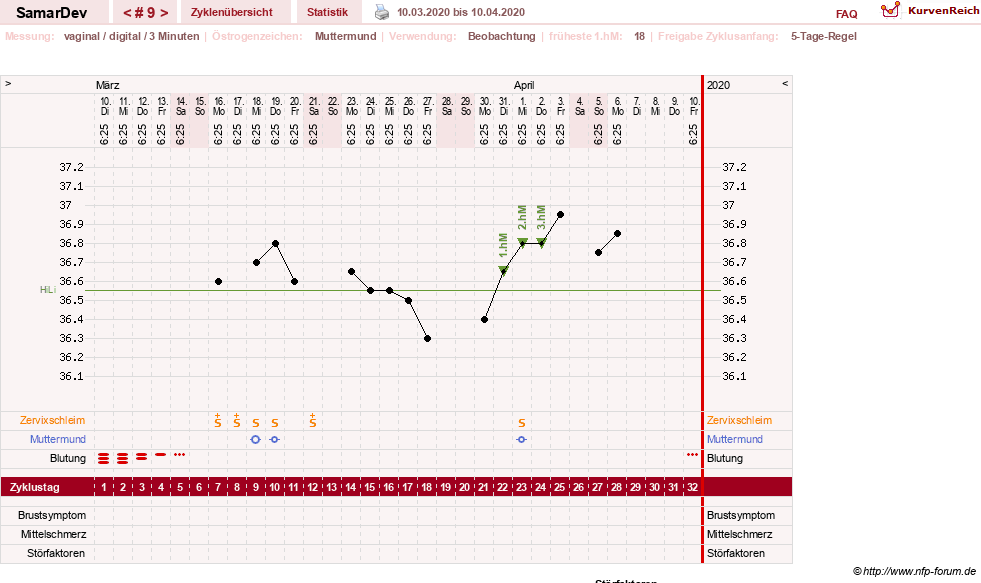Select Muttermund circle symbol on cycle day 9
Screen dimensions: 981x583
(x=255, y=440)
